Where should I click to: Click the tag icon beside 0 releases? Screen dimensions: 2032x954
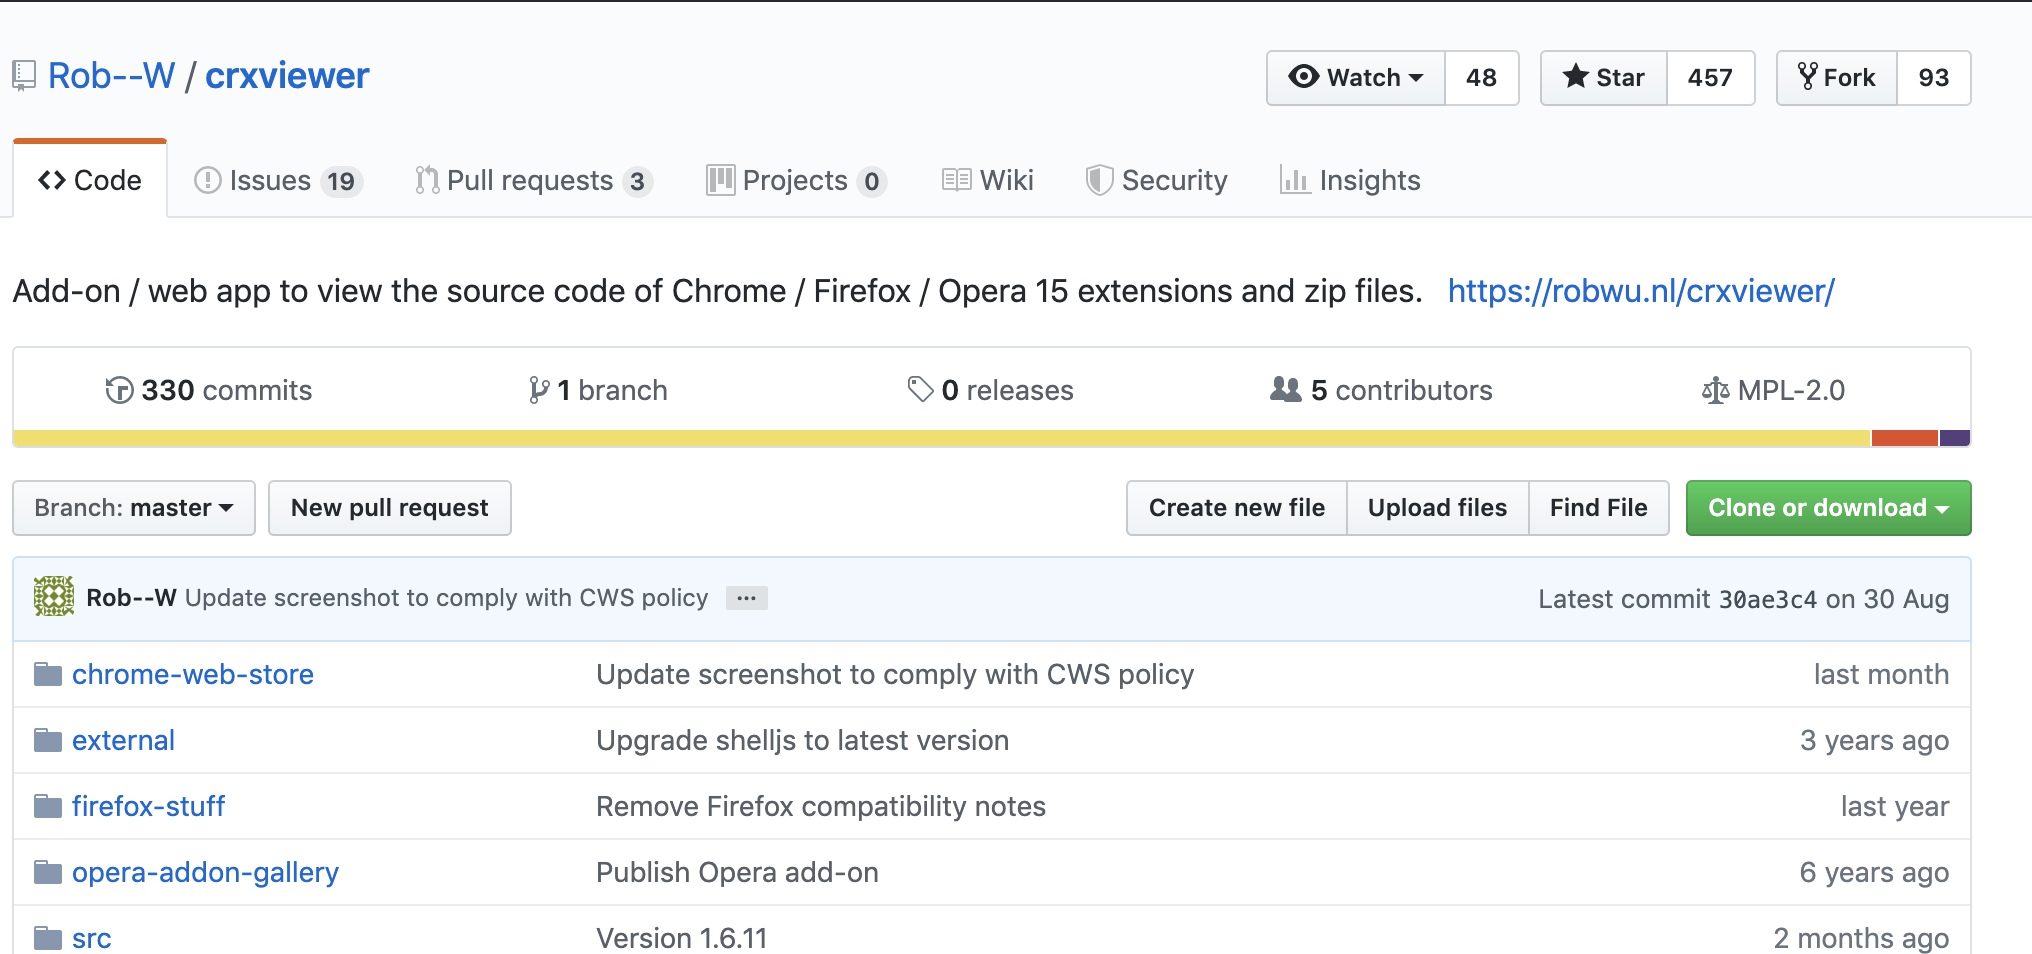coord(920,389)
